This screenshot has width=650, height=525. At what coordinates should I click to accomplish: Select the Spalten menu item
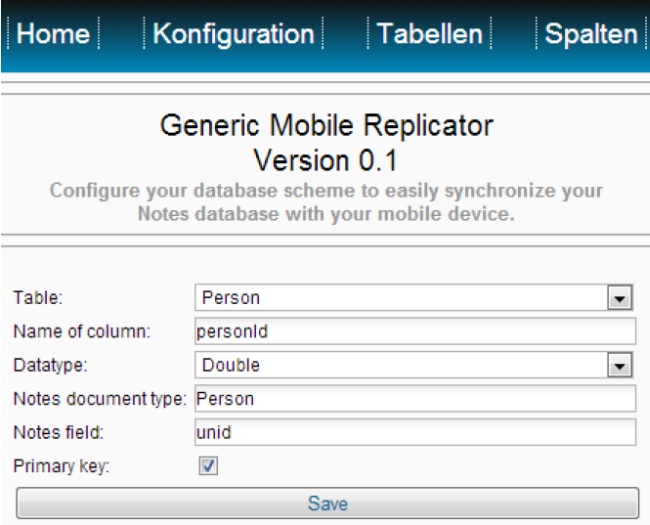click(591, 33)
